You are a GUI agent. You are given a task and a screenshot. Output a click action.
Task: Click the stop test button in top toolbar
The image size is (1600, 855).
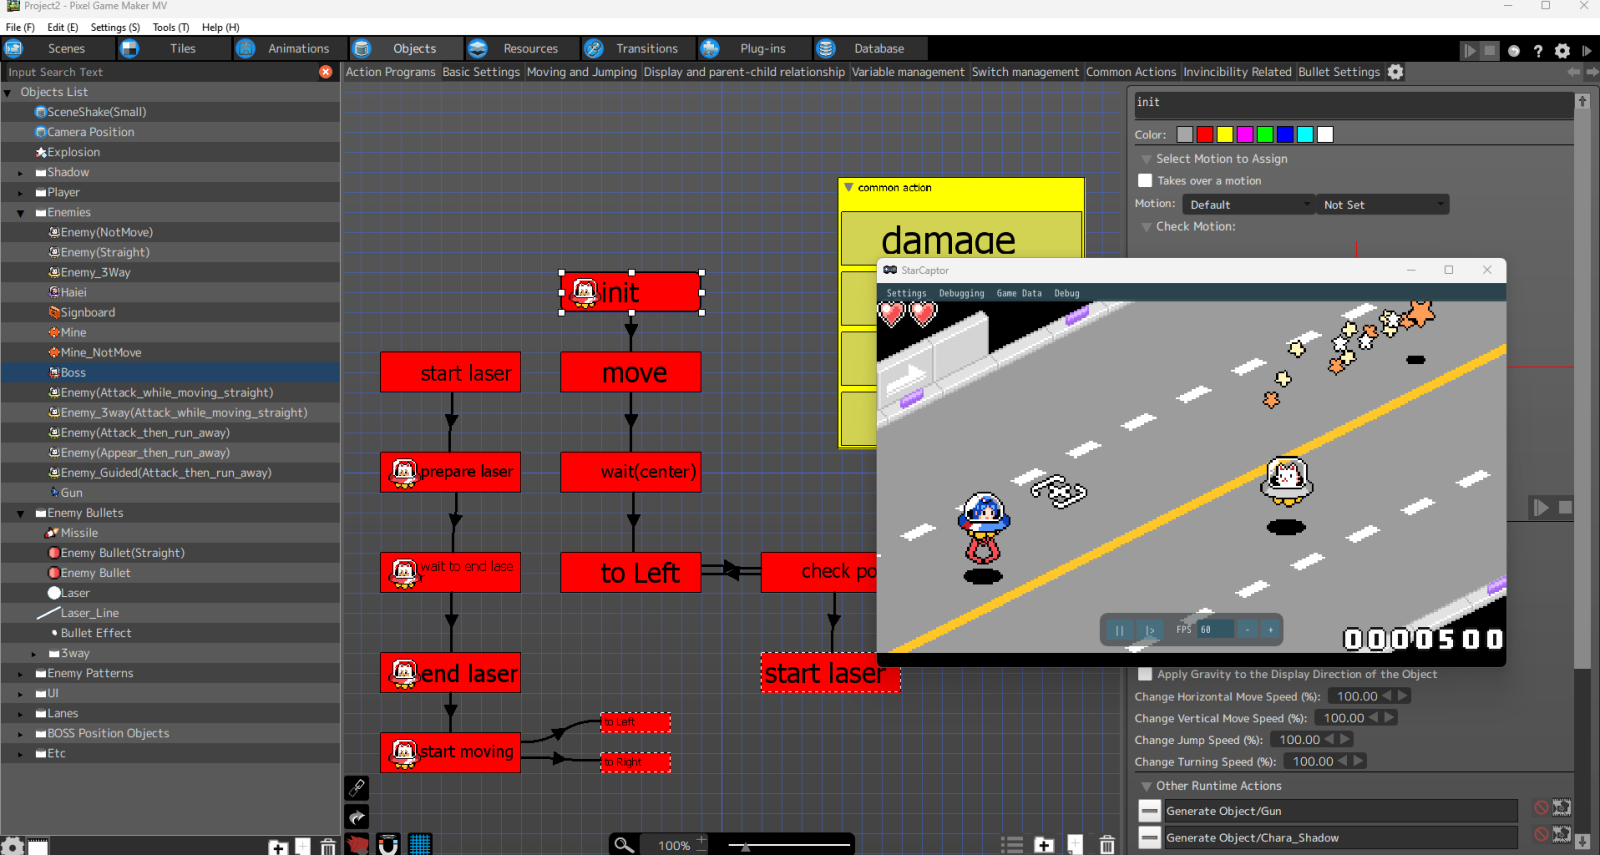coord(1489,50)
